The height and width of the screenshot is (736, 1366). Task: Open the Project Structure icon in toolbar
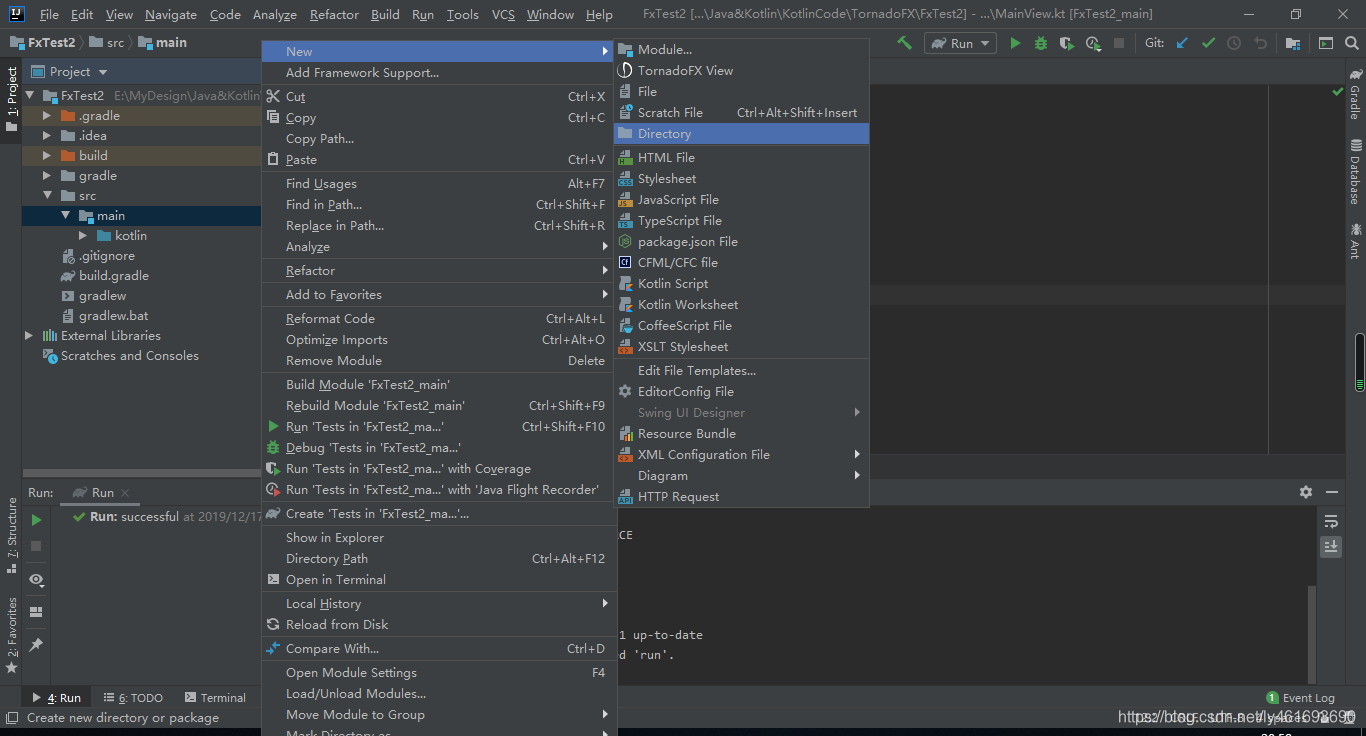tap(1293, 43)
